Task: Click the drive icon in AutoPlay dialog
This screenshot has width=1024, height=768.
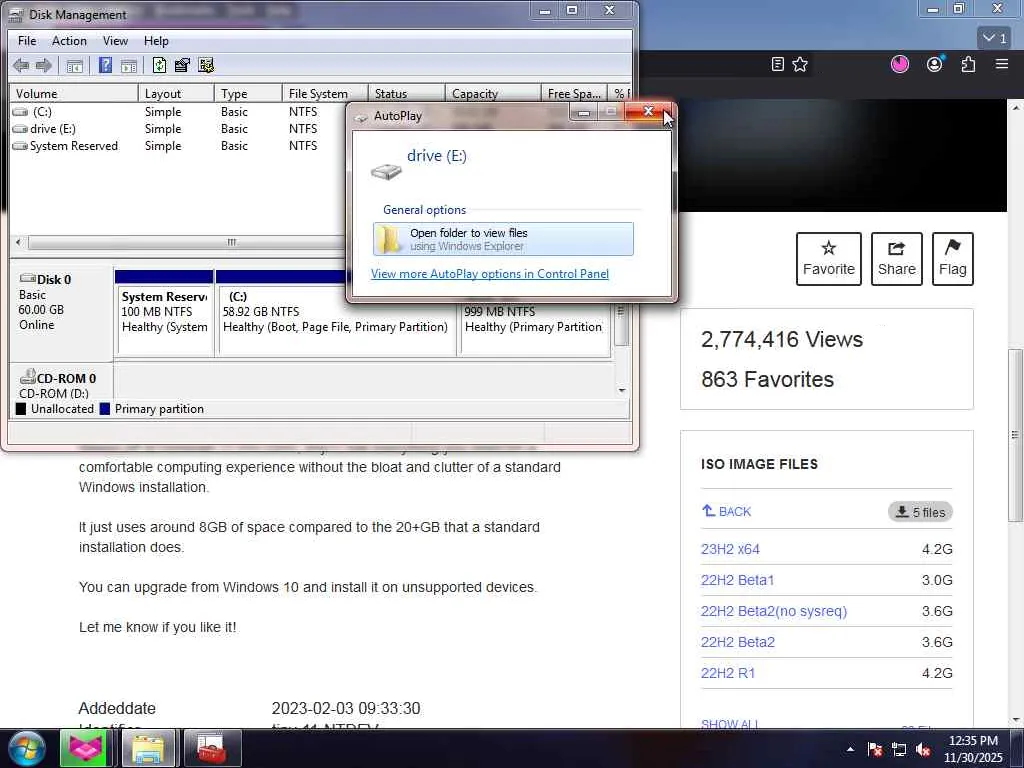Action: pyautogui.click(x=386, y=171)
